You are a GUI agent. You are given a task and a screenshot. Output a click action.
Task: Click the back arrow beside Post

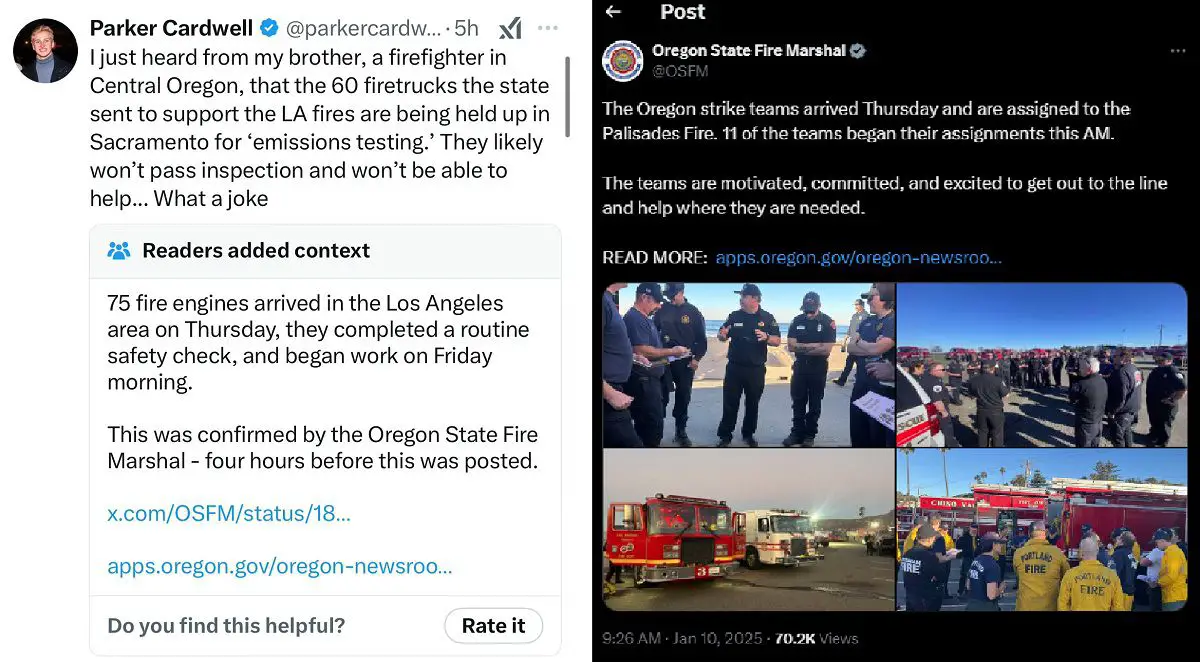pos(614,12)
